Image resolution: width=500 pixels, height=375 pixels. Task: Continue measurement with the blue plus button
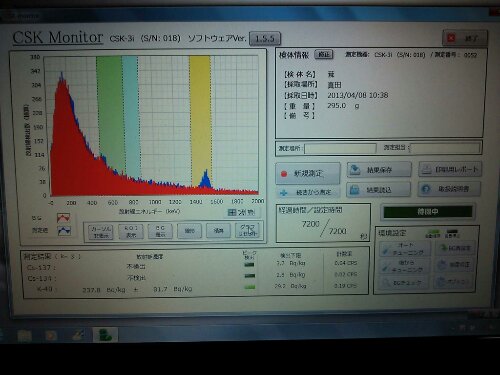coord(308,192)
